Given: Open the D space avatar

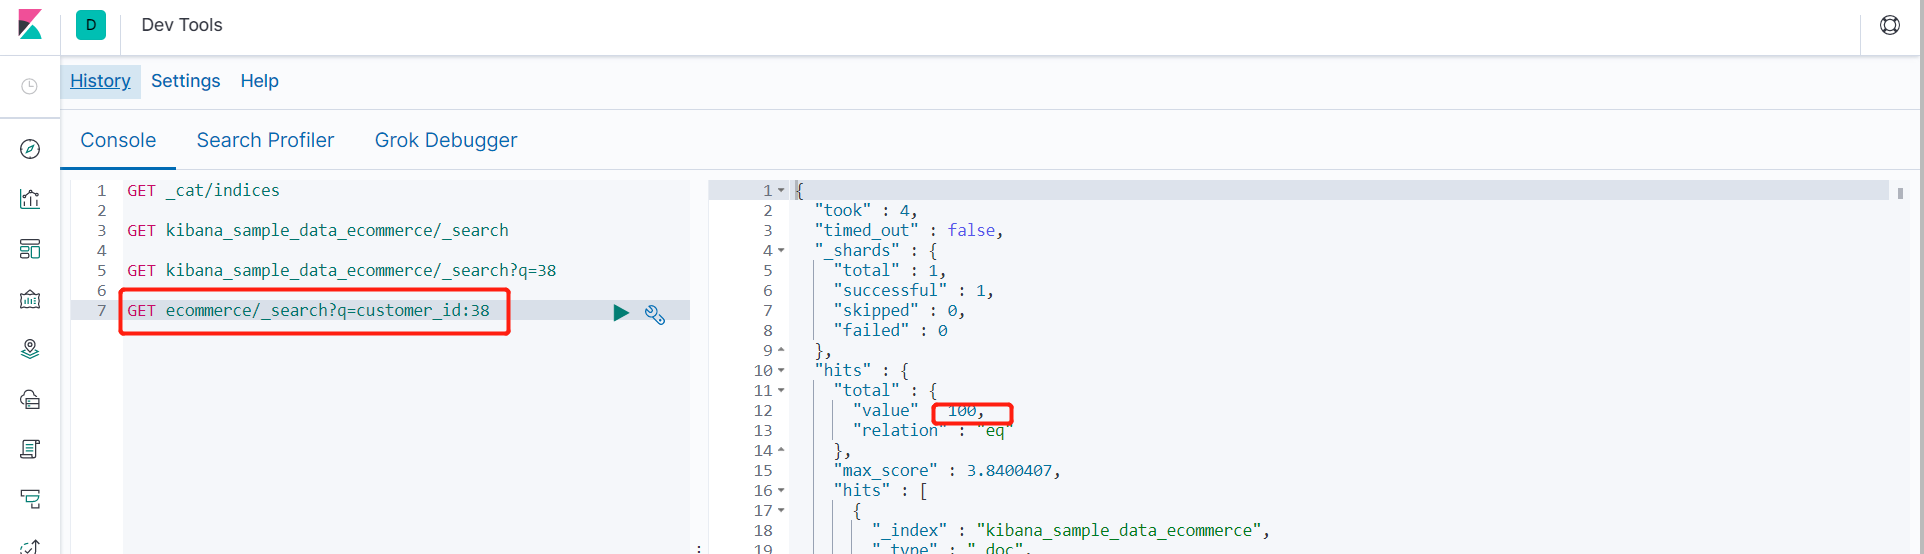Looking at the screenshot, I should [91, 25].
